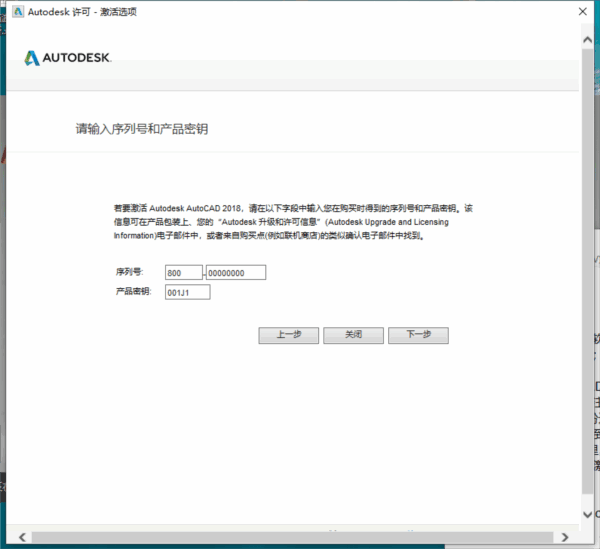The height and width of the screenshot is (549, 600).
Task: Click the 产品密钥 label text
Action: pyautogui.click(x=134, y=292)
